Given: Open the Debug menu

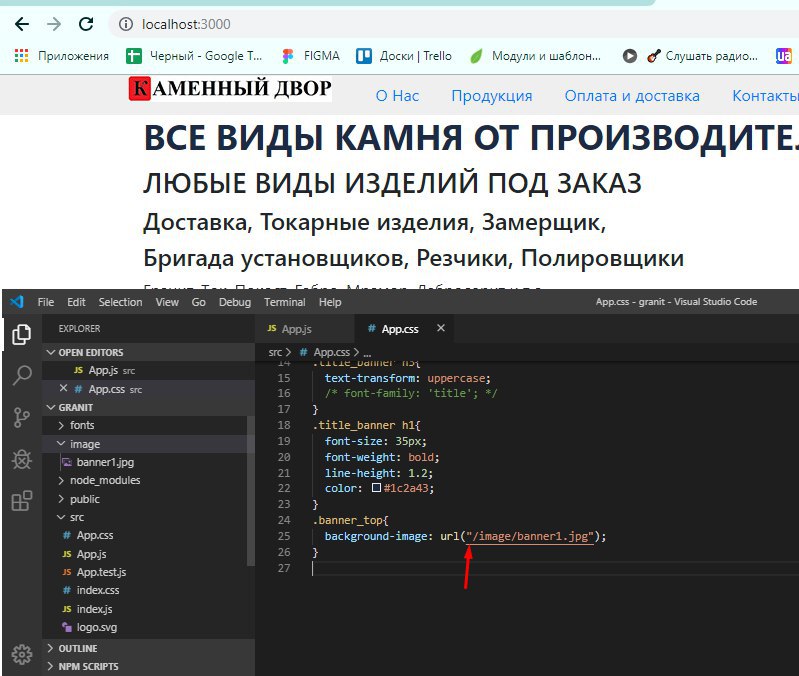Looking at the screenshot, I should 235,302.
